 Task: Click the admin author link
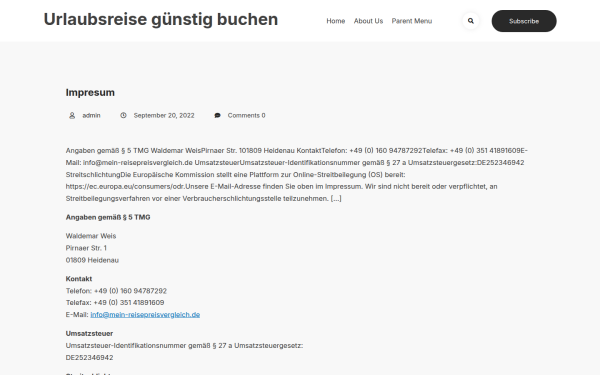(x=91, y=115)
